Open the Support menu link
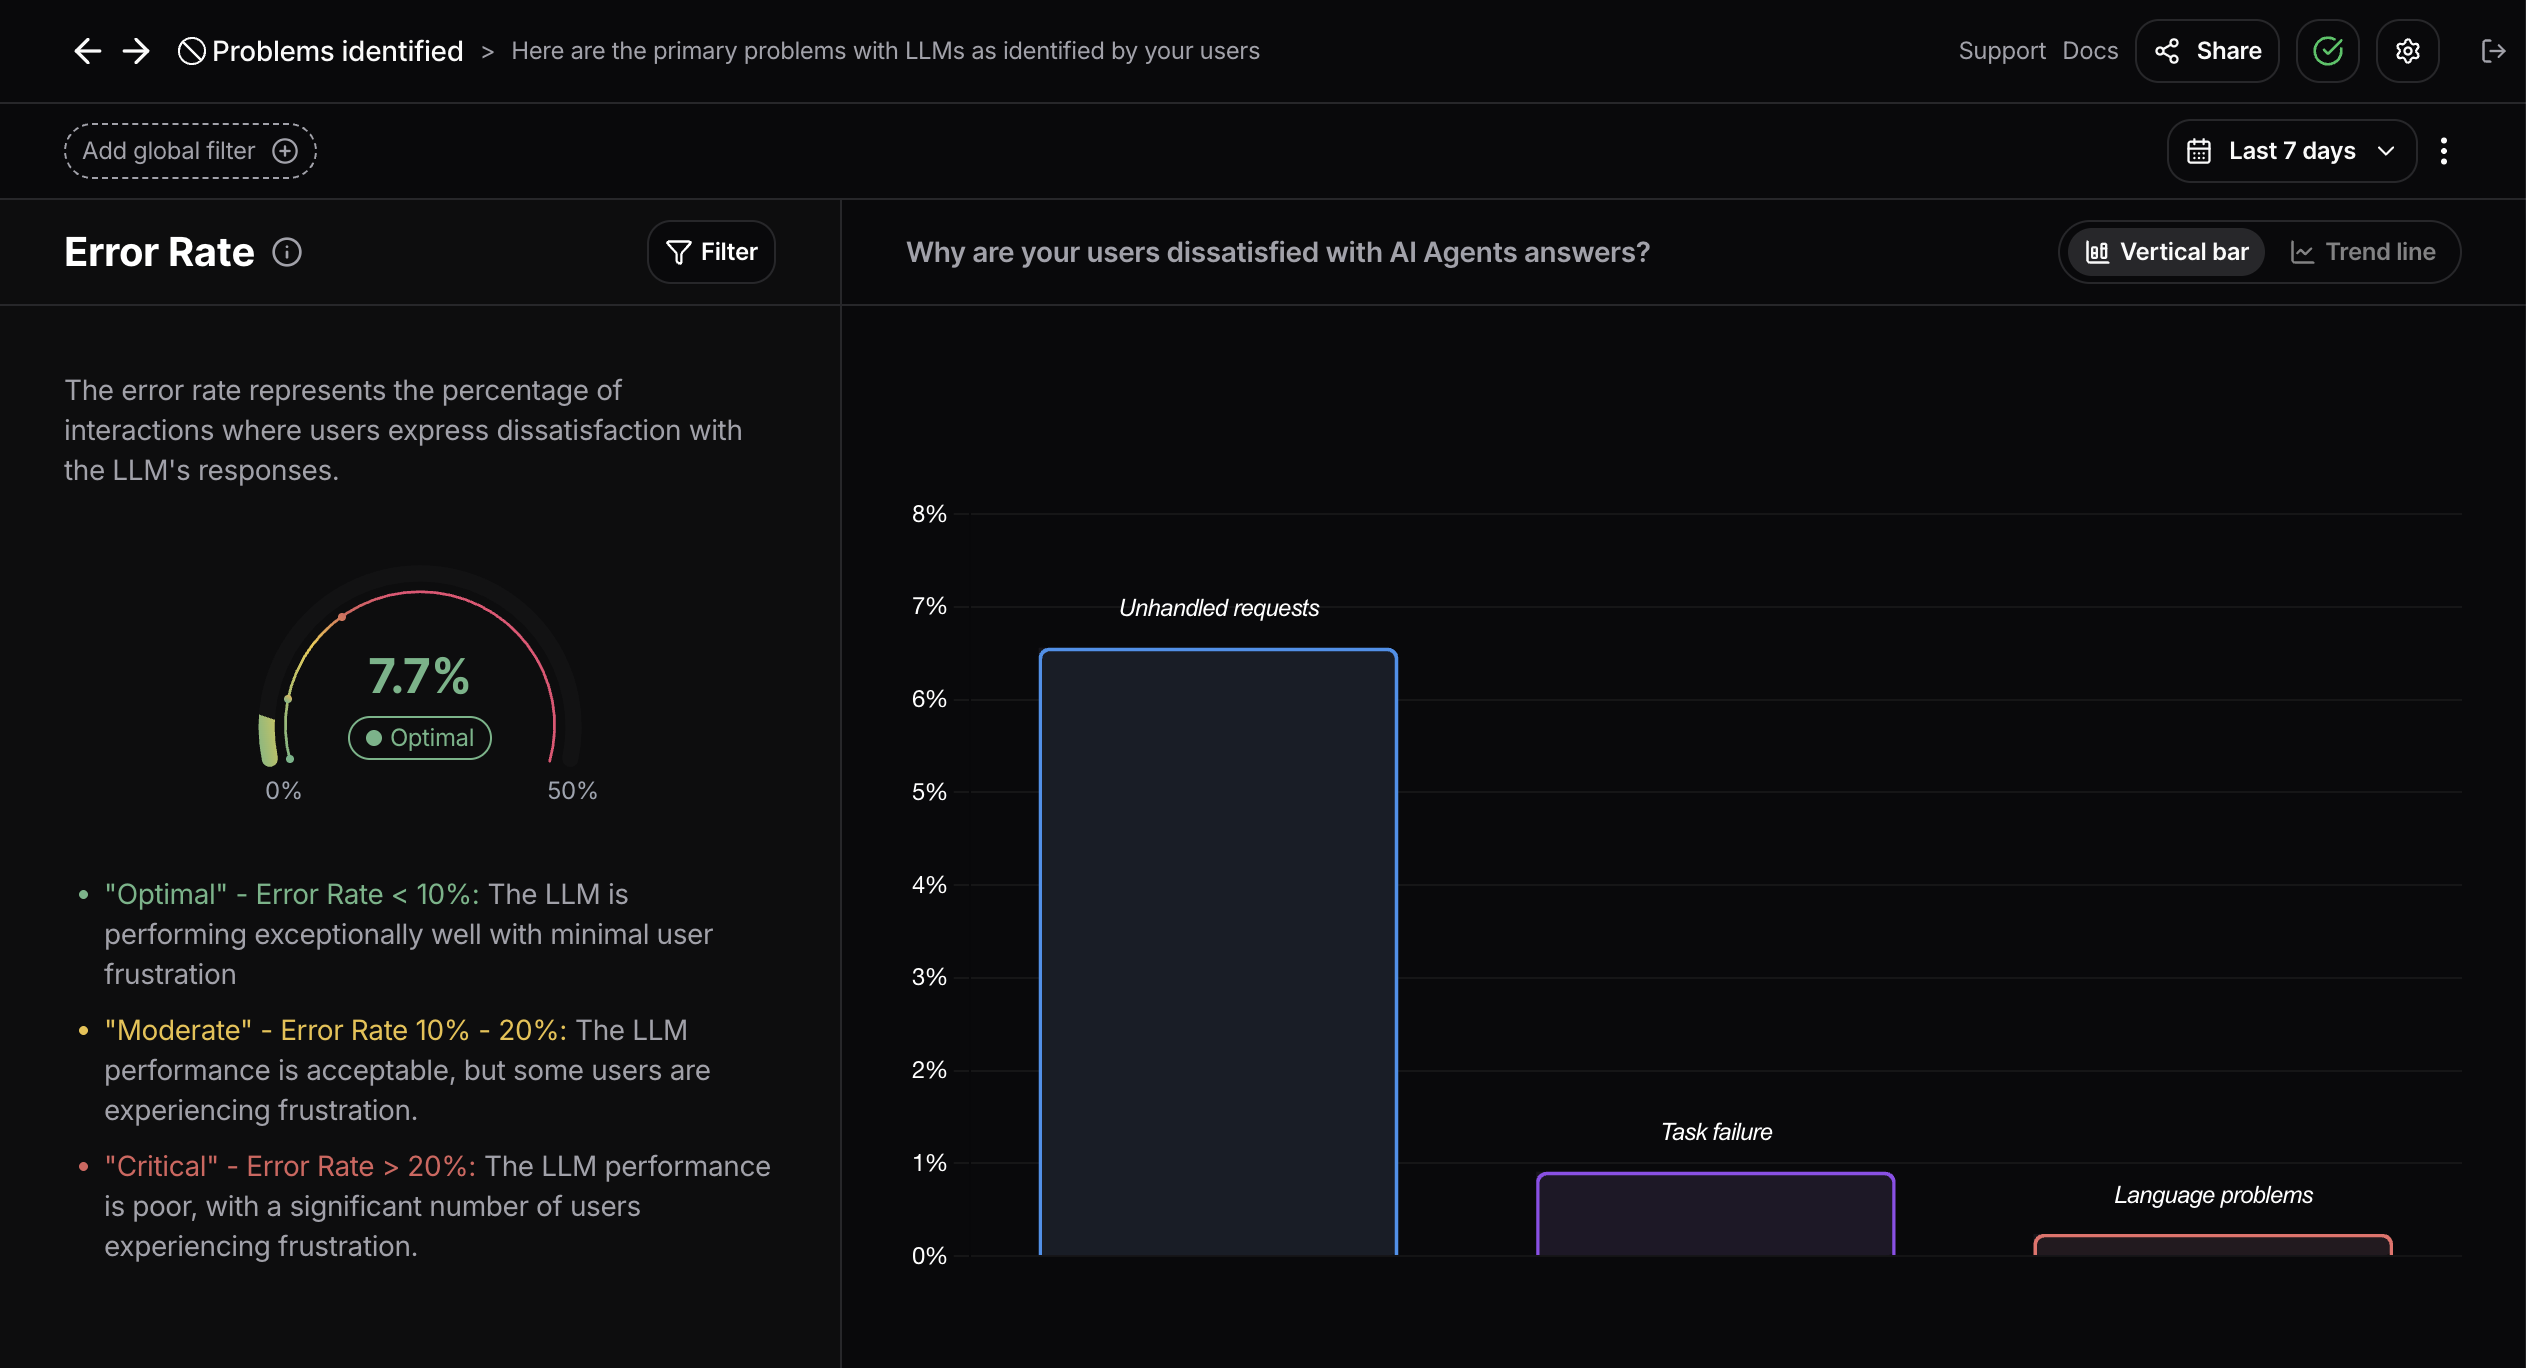 pyautogui.click(x=2002, y=51)
